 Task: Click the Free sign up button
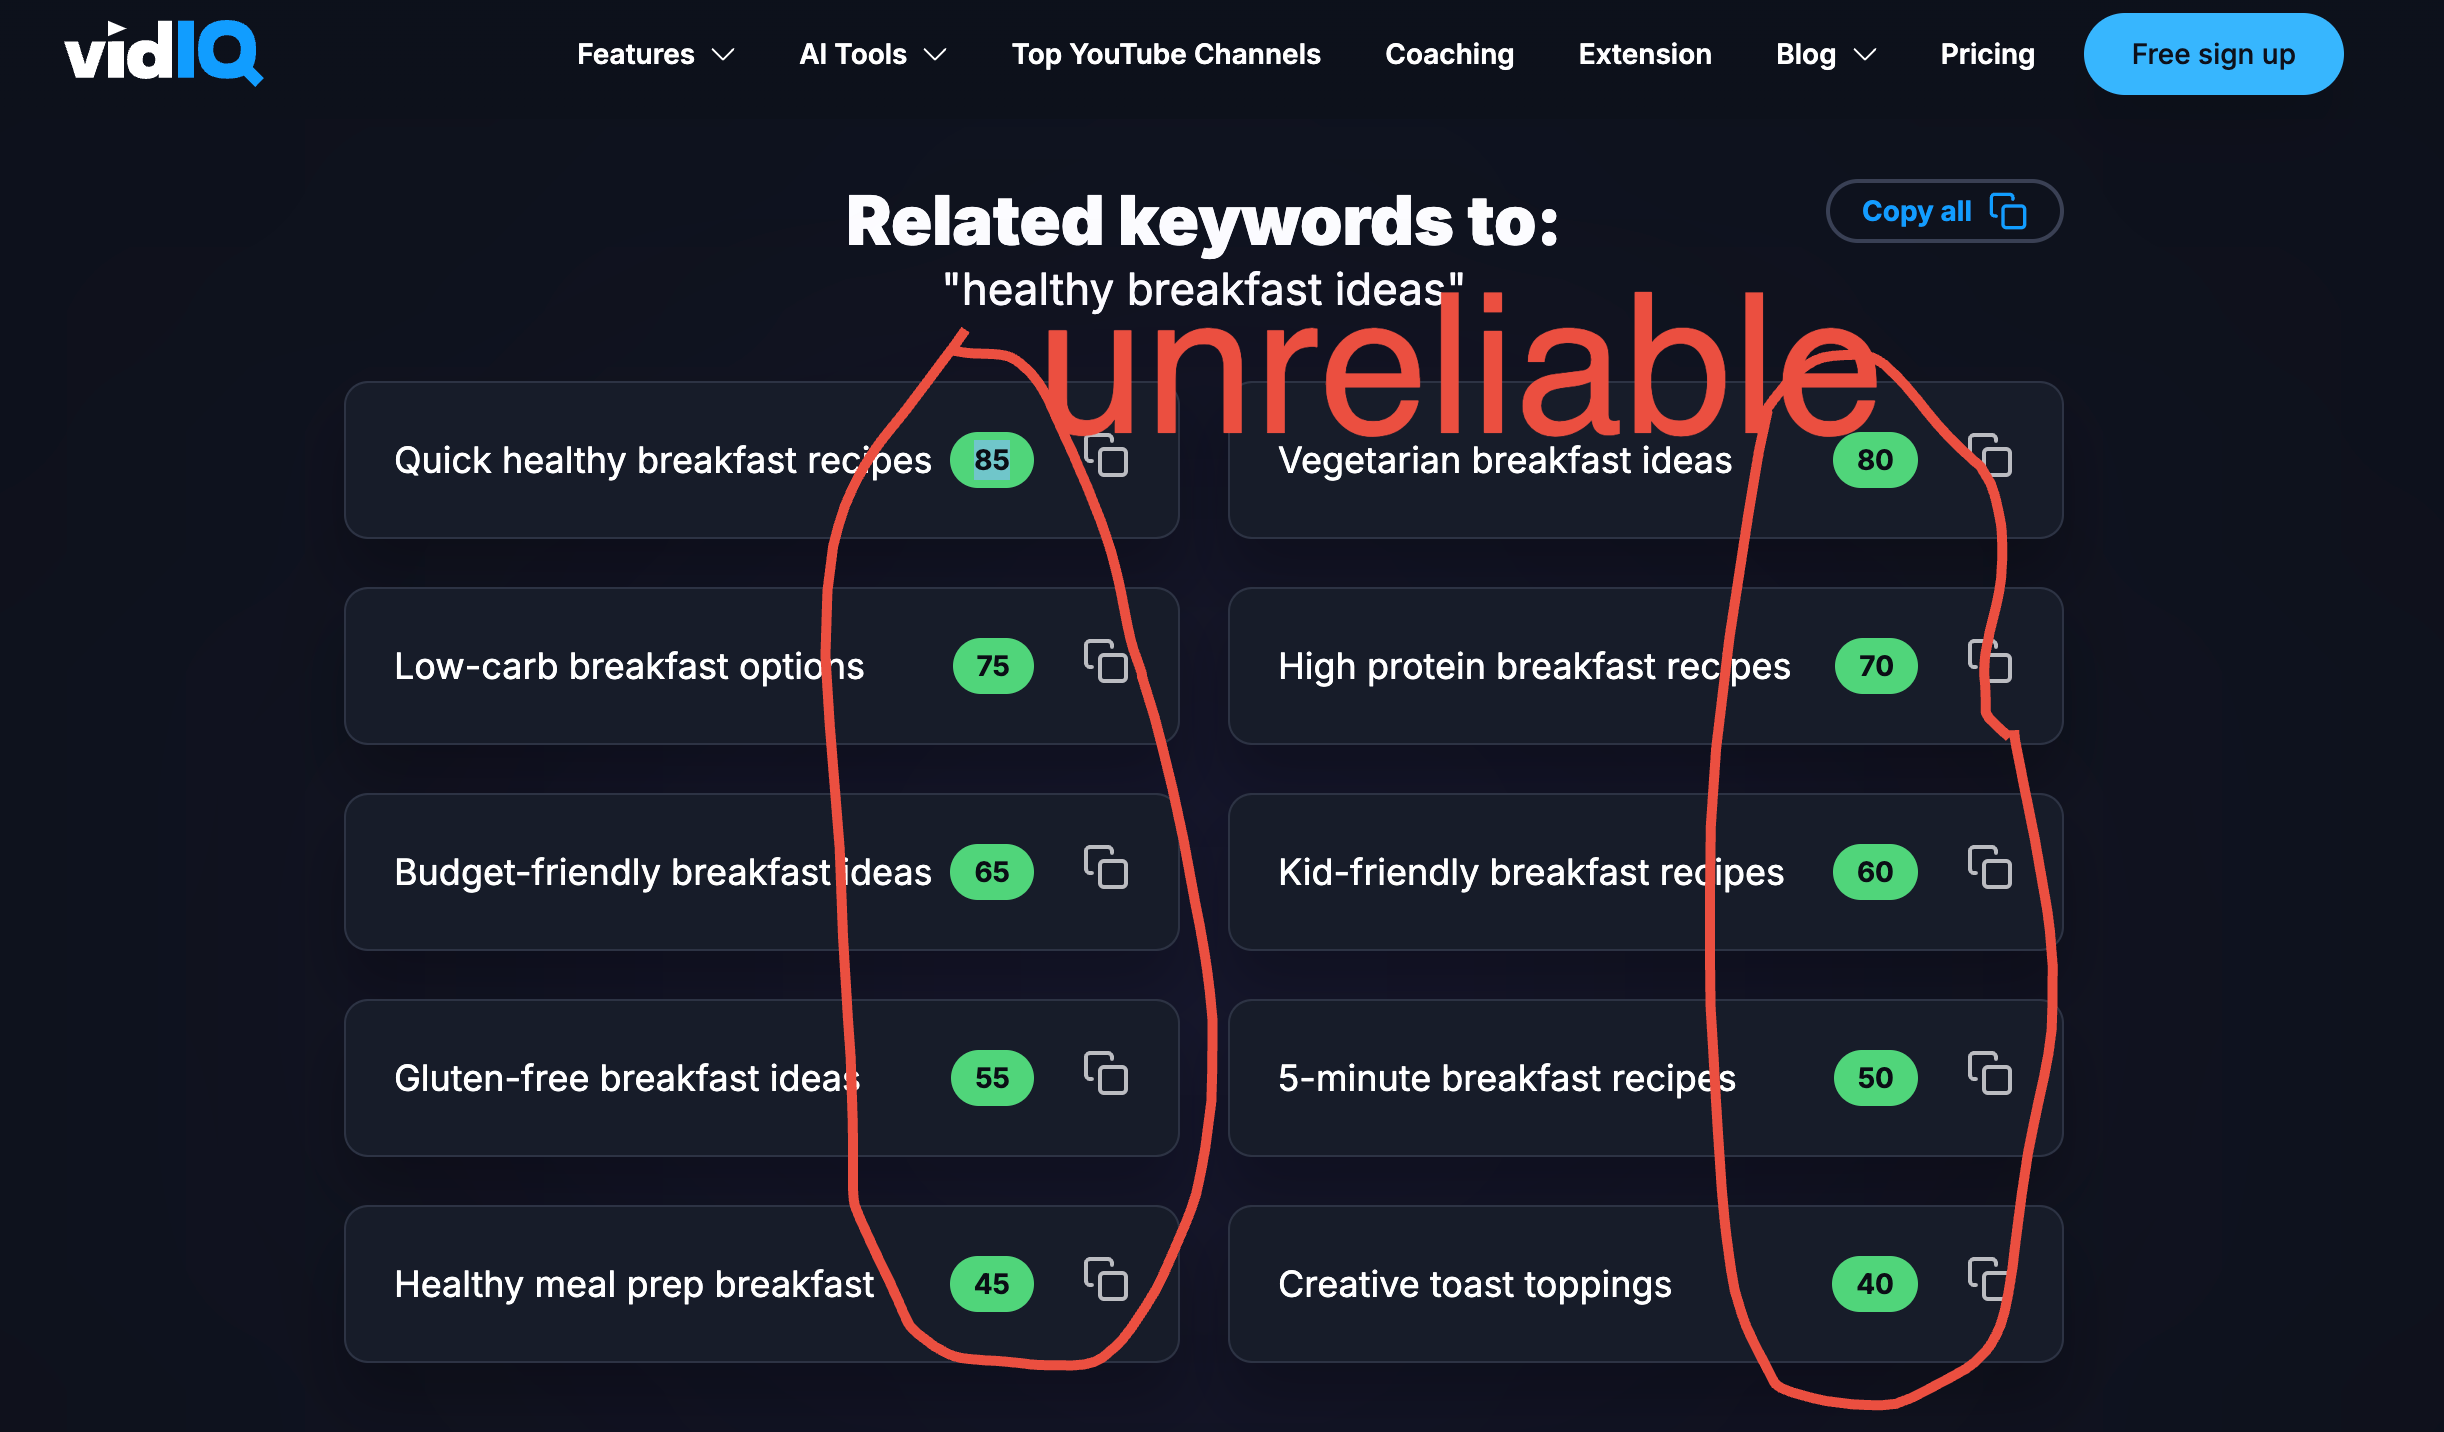(2212, 53)
